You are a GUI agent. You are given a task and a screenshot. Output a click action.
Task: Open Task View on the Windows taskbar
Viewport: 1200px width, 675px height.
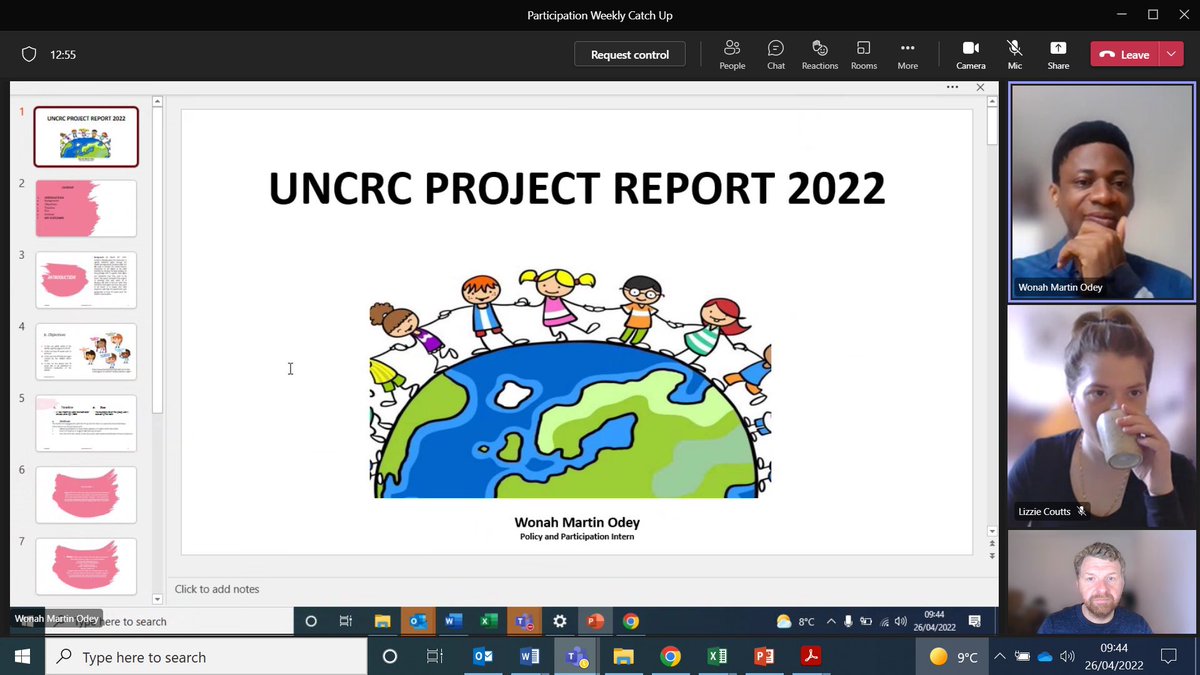coord(435,657)
